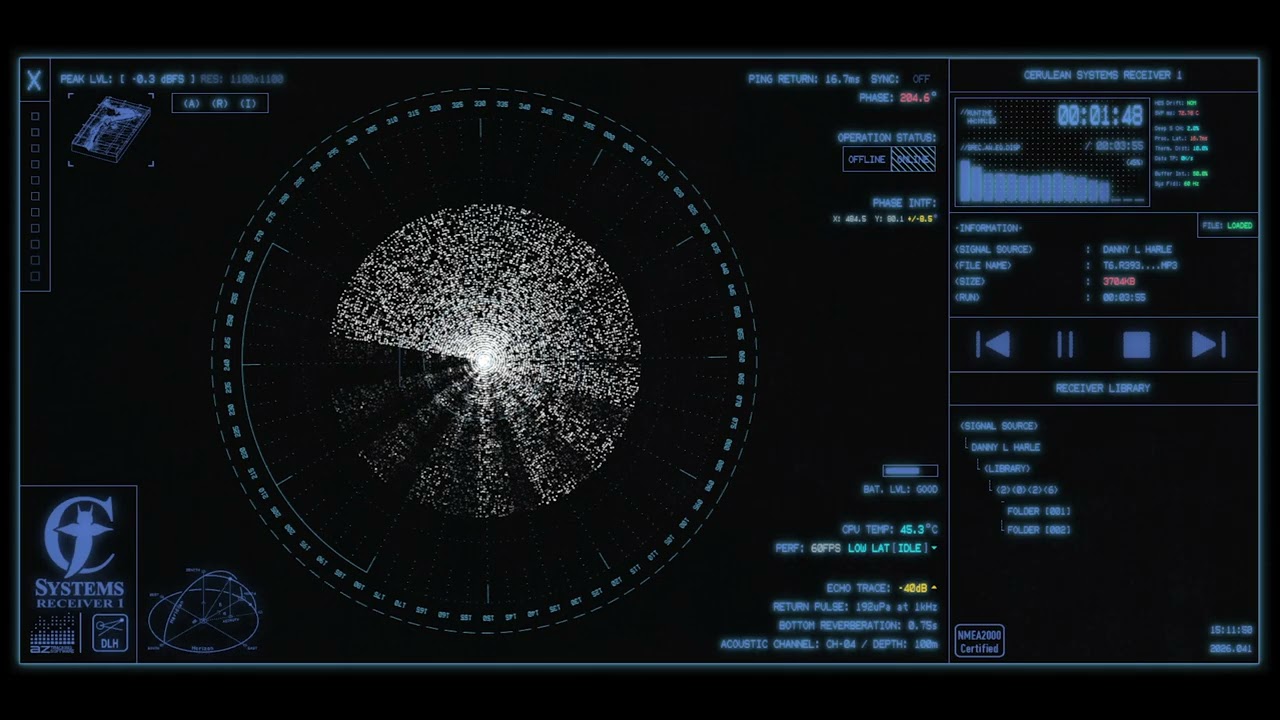Click the -INFORMATION- section header

coord(988,228)
